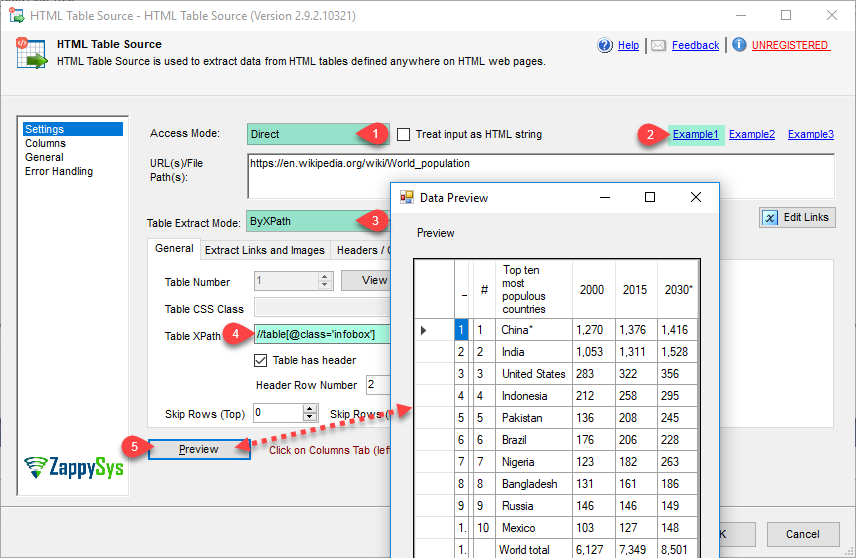Click the Mexico cell in preview

pyautogui.click(x=534, y=528)
